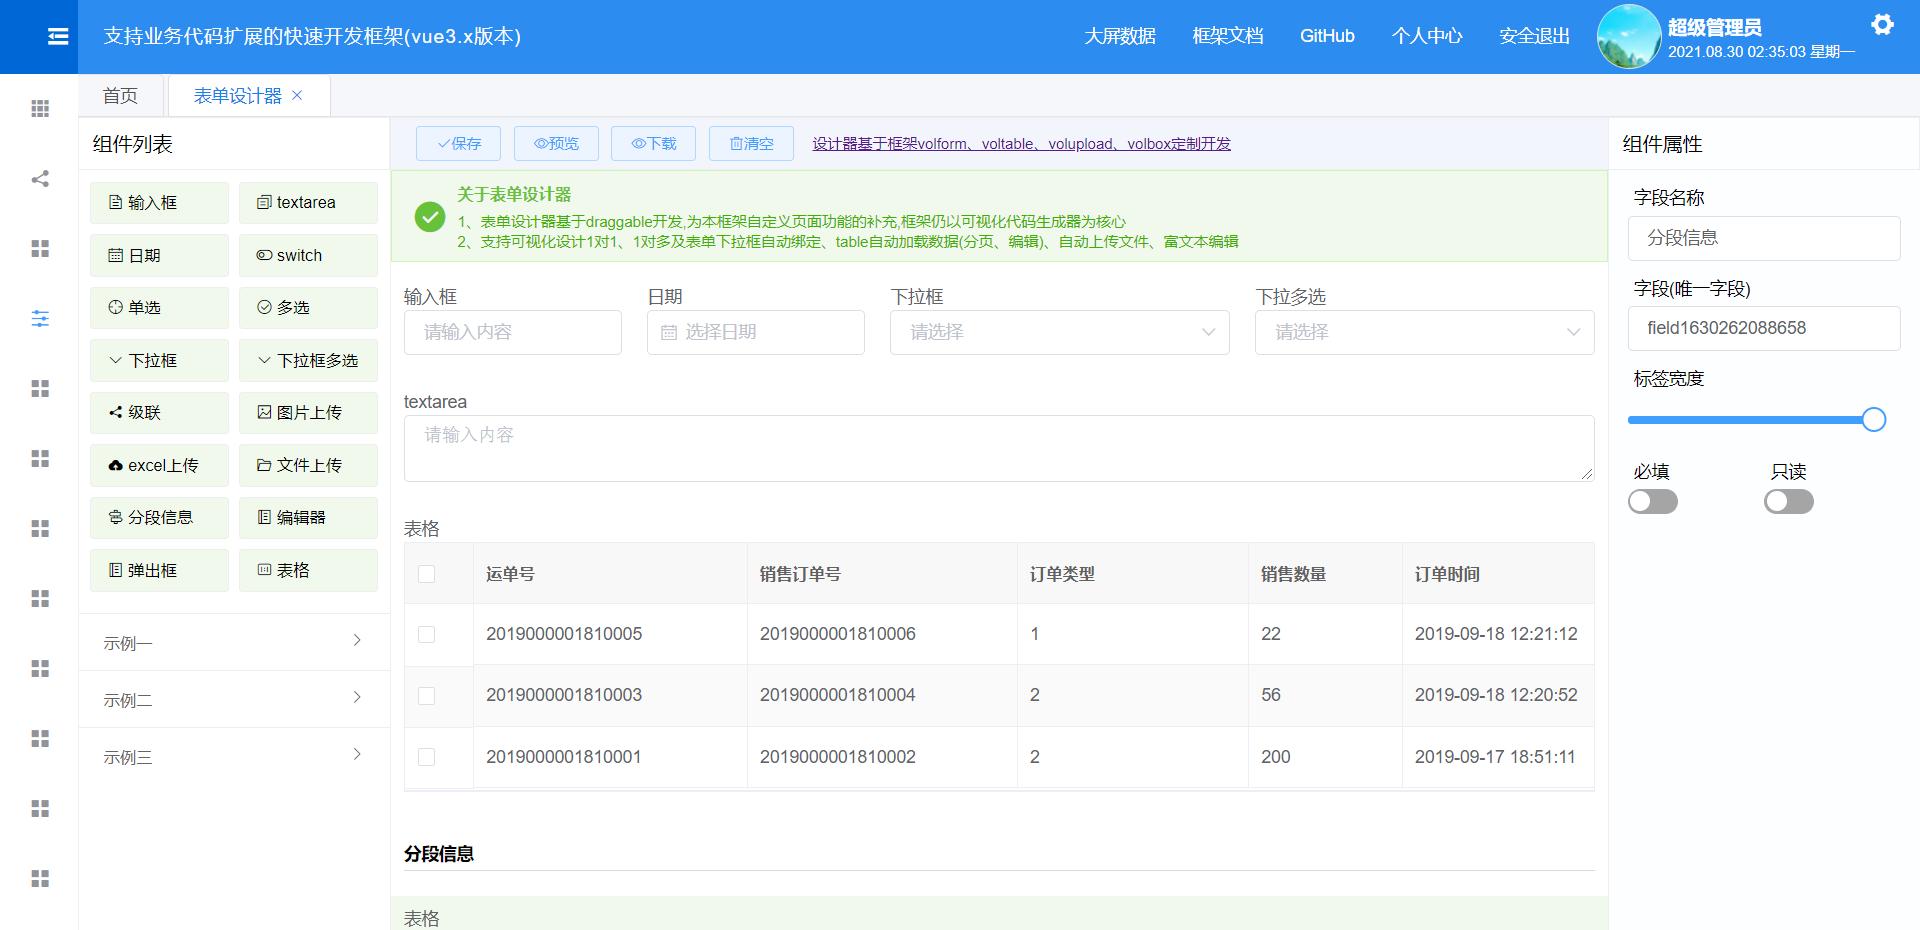Open the volform framework documentation link
The image size is (1920, 930).
[x=1021, y=144]
